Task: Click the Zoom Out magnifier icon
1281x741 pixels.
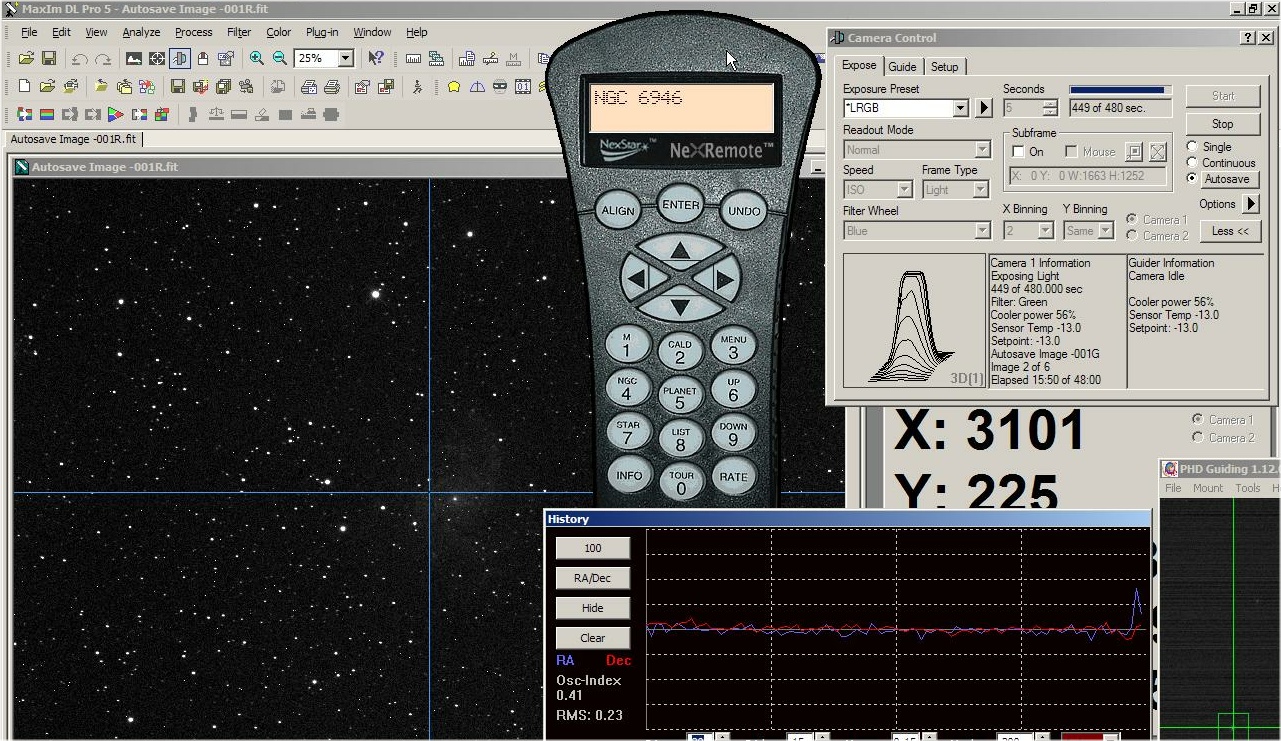Action: [x=280, y=59]
